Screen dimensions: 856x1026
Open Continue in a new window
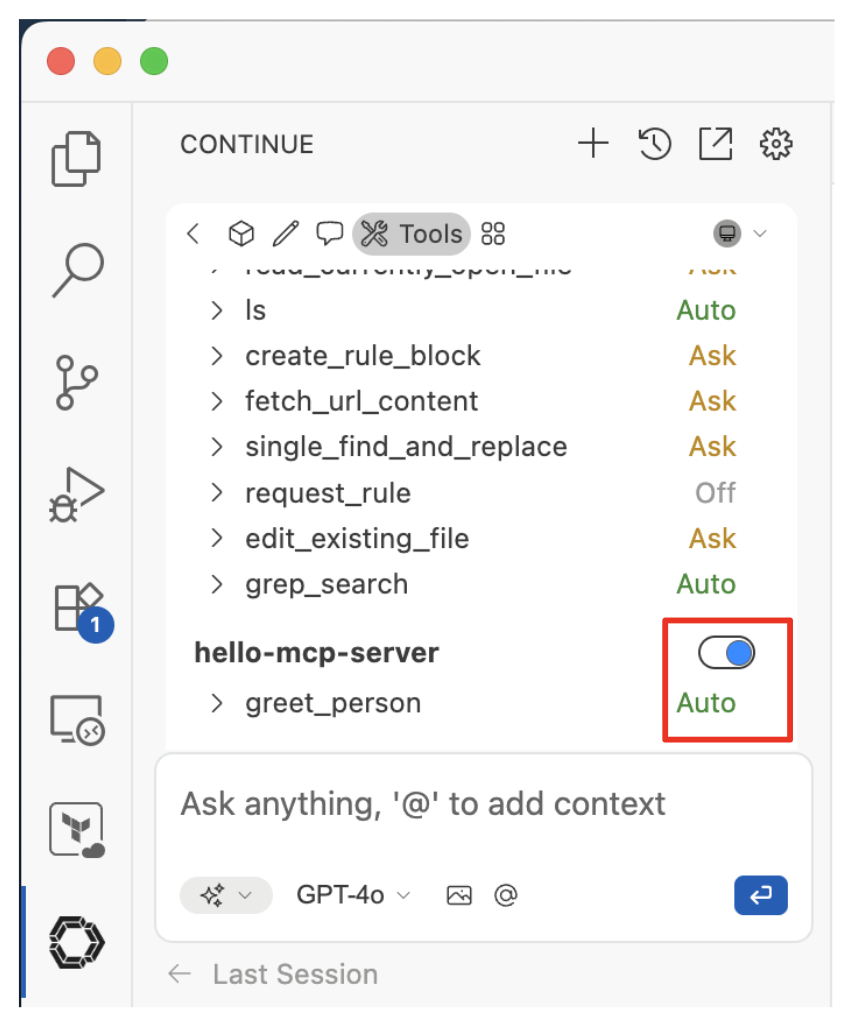[715, 143]
